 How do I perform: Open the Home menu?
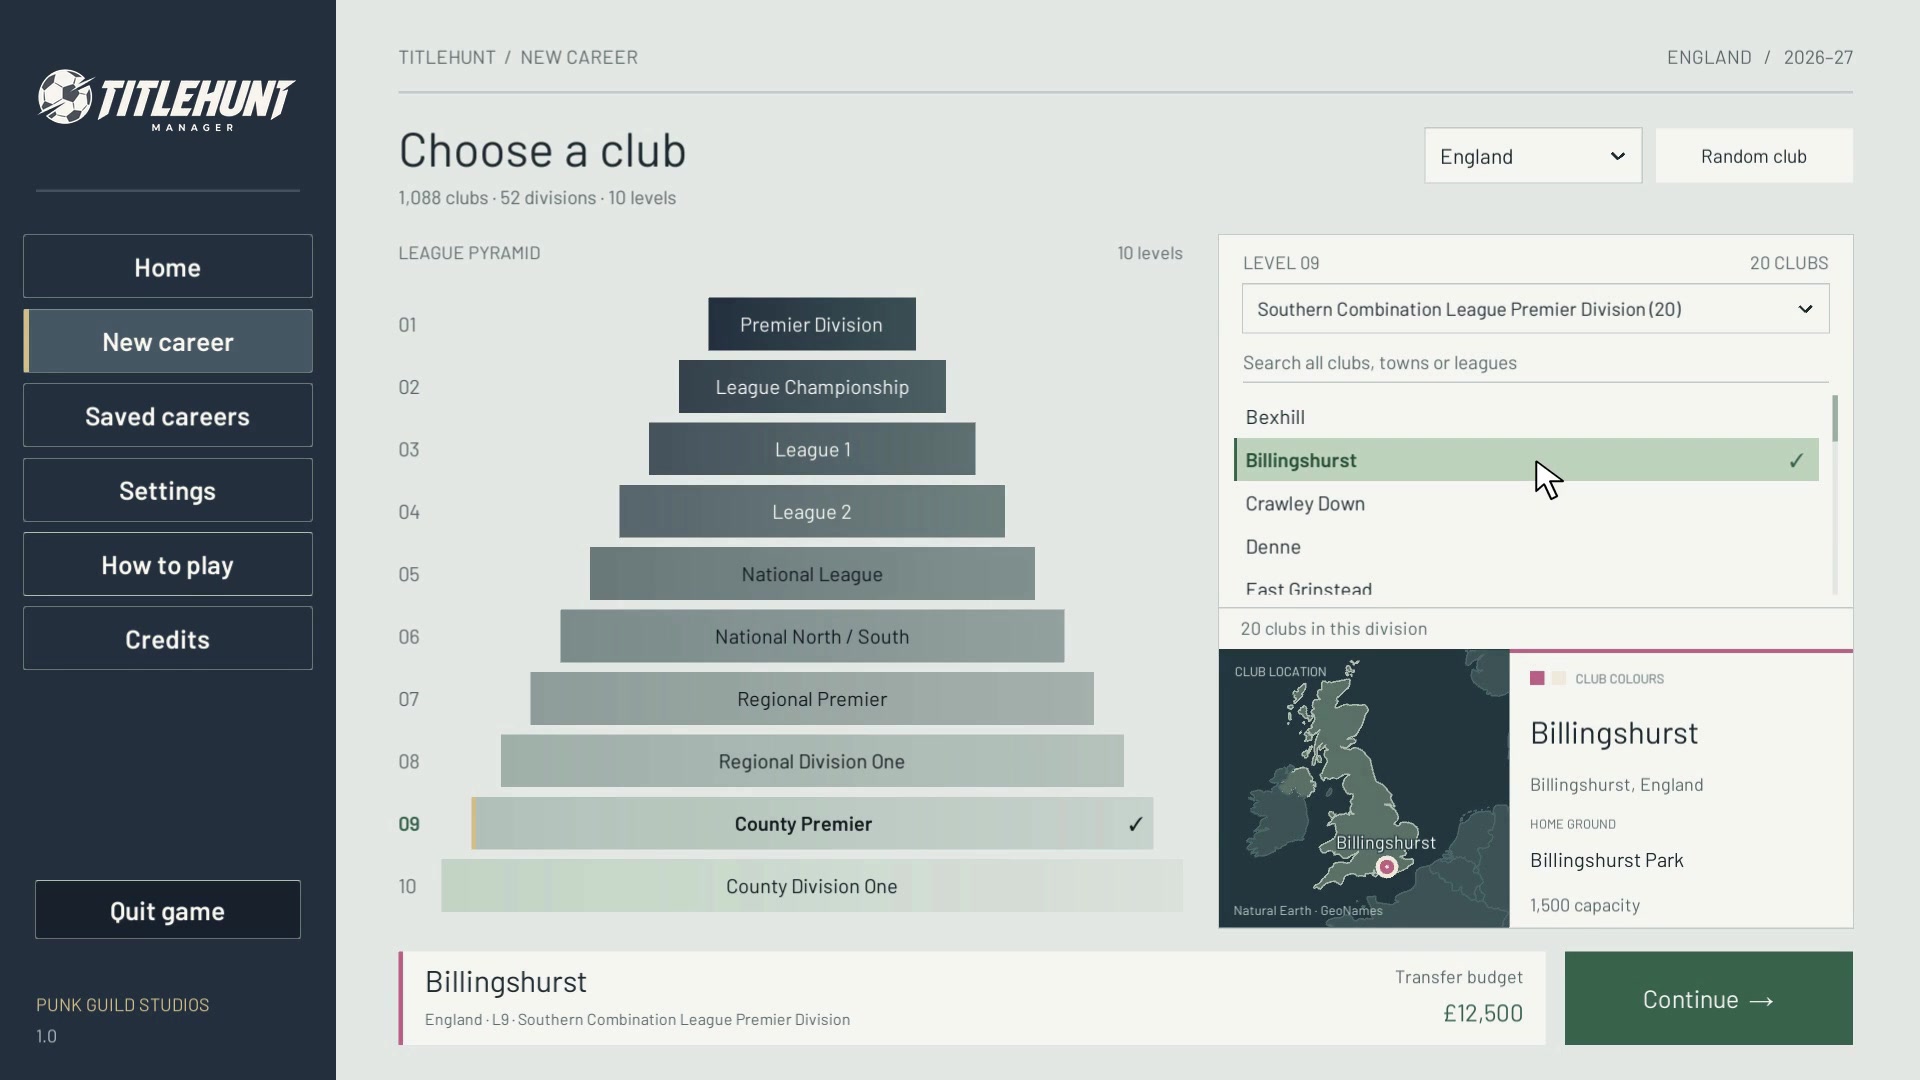tap(168, 267)
